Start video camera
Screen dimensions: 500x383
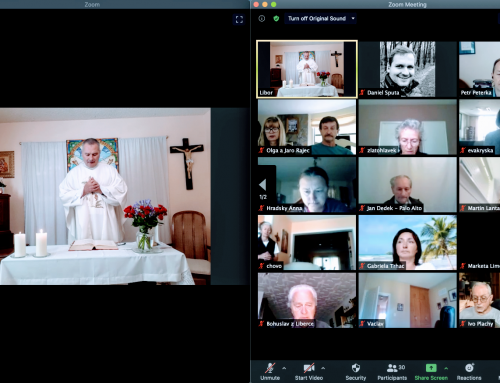click(309, 371)
